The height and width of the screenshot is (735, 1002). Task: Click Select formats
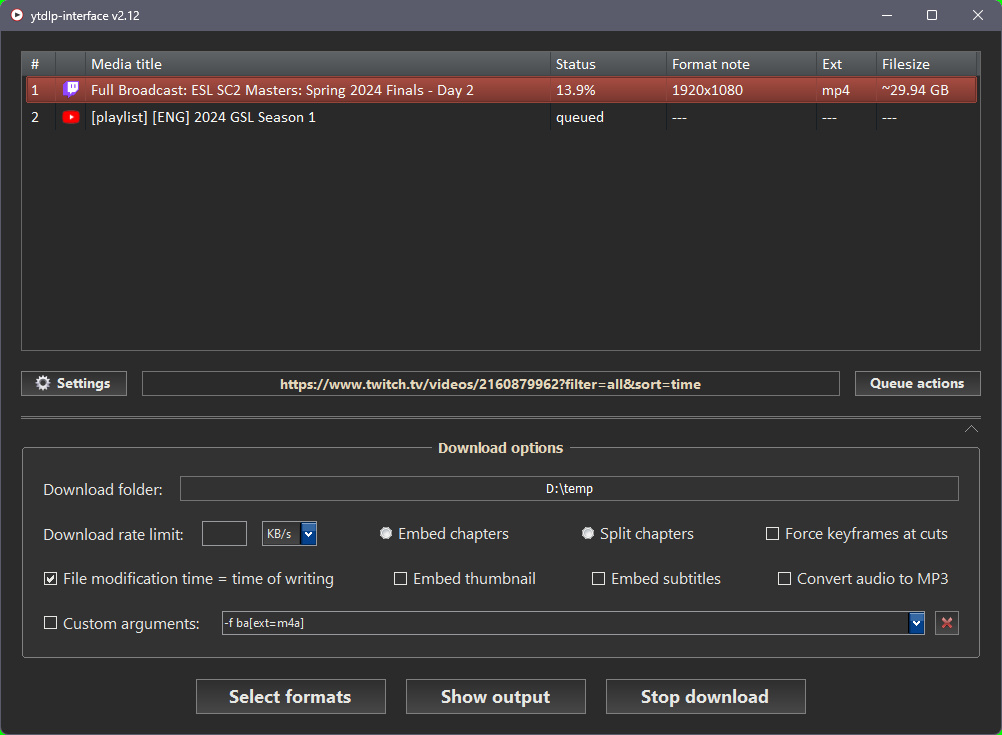[x=290, y=696]
